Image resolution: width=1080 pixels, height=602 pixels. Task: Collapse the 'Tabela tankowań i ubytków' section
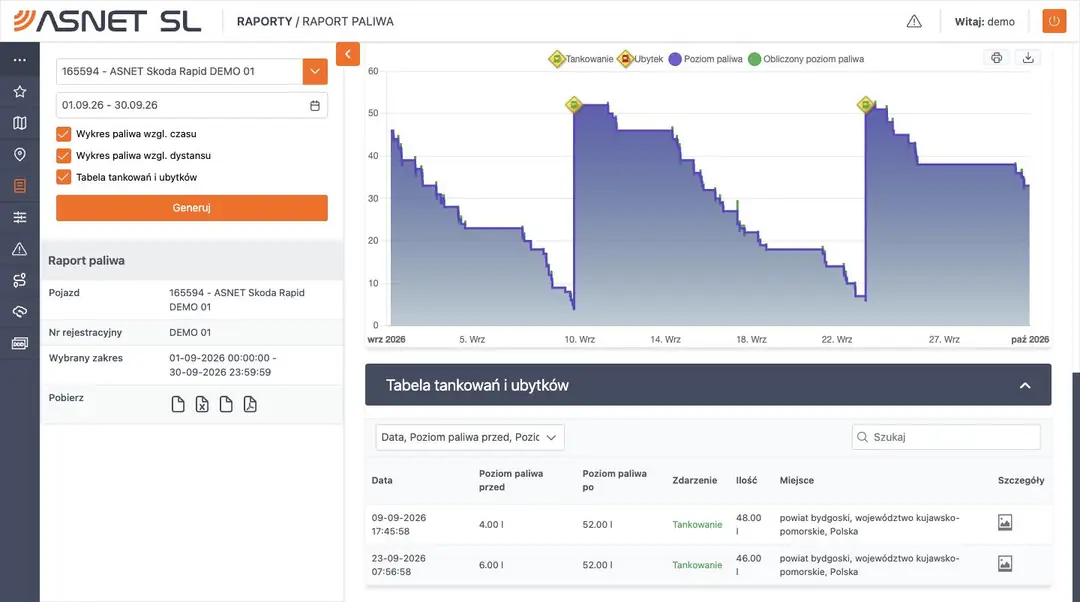pyautogui.click(x=1025, y=386)
